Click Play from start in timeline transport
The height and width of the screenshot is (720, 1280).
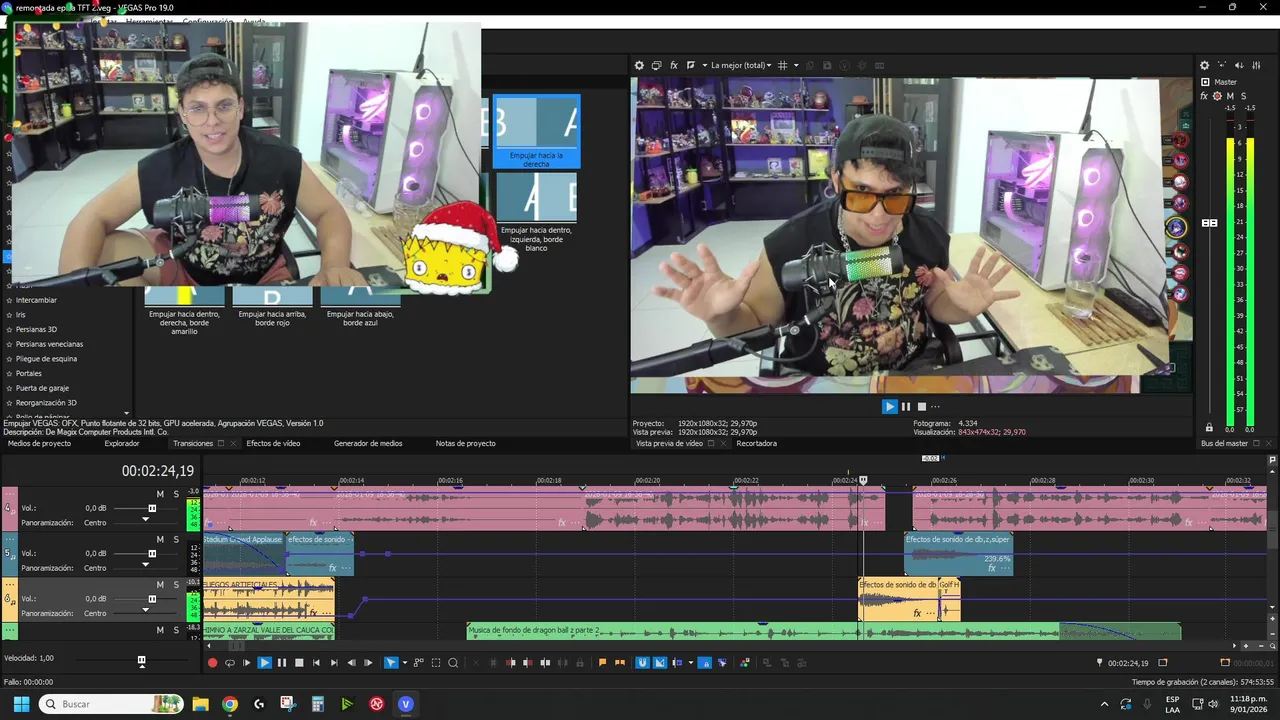click(246, 662)
